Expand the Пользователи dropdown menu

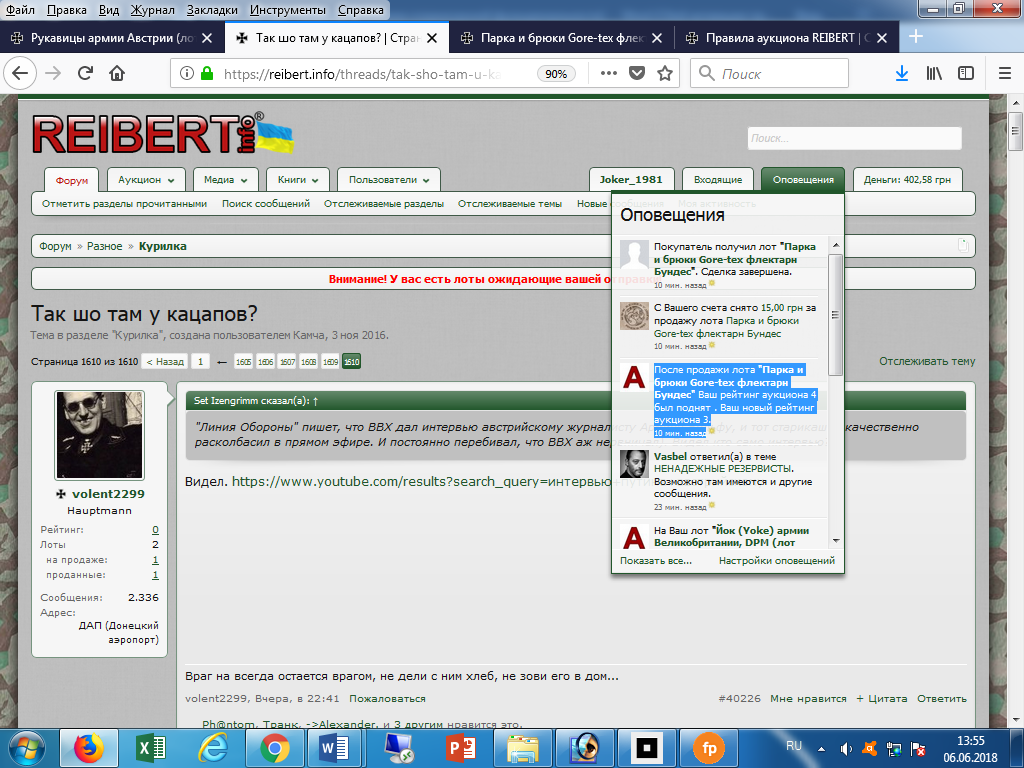(388, 180)
